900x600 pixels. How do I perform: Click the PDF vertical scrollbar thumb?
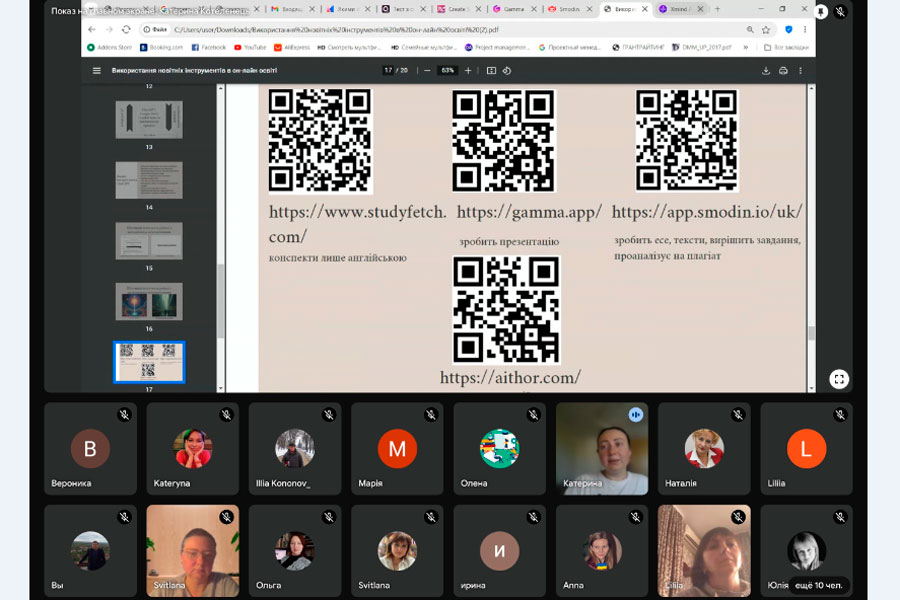coord(812,333)
